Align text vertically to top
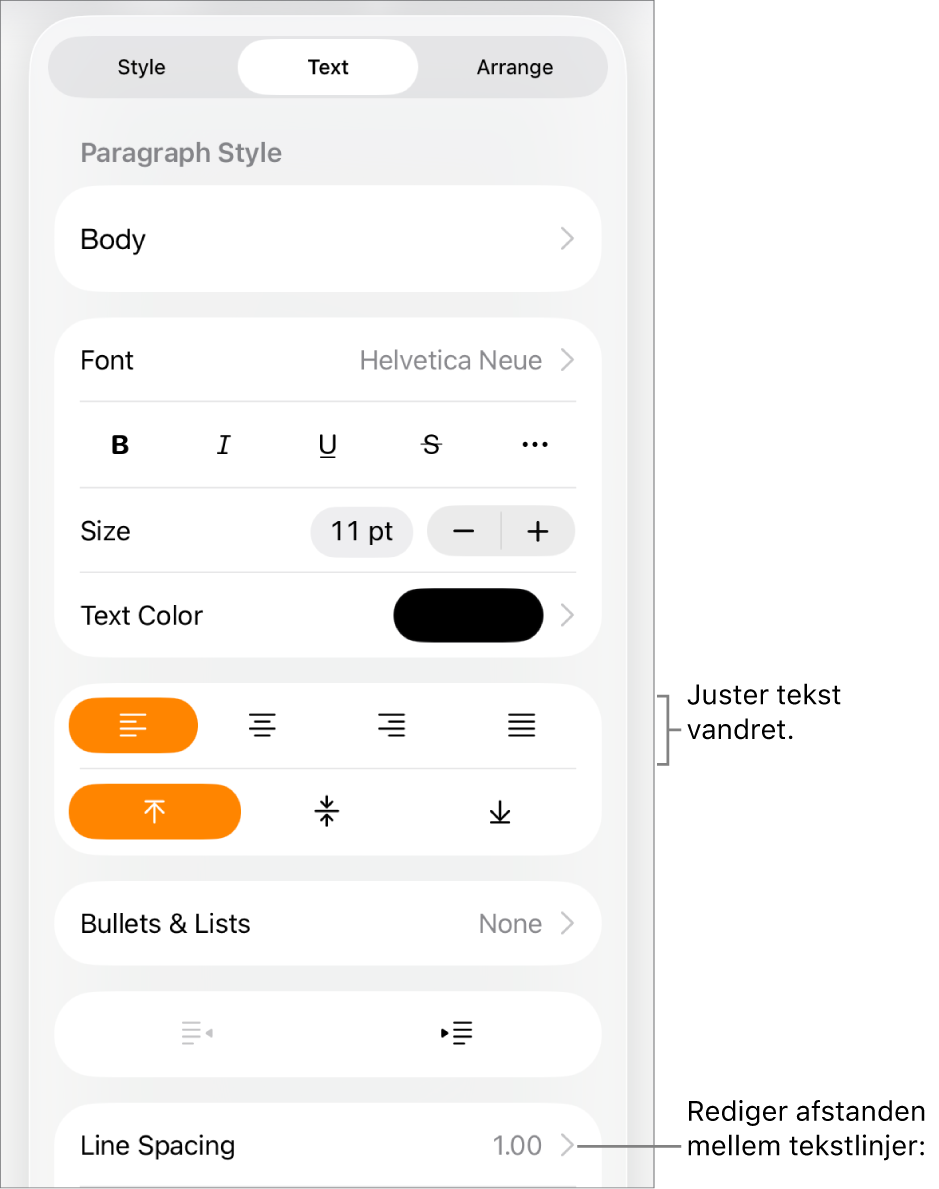The width and height of the screenshot is (939, 1189). [x=154, y=811]
